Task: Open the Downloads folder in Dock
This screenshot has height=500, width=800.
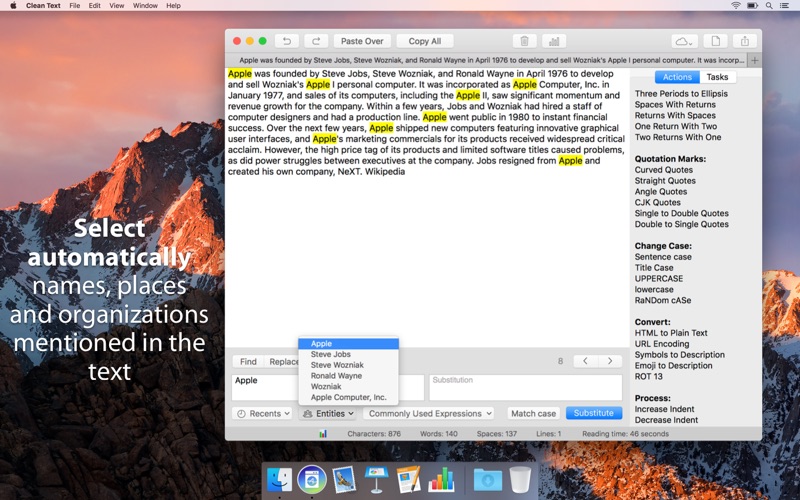Action: click(487, 480)
